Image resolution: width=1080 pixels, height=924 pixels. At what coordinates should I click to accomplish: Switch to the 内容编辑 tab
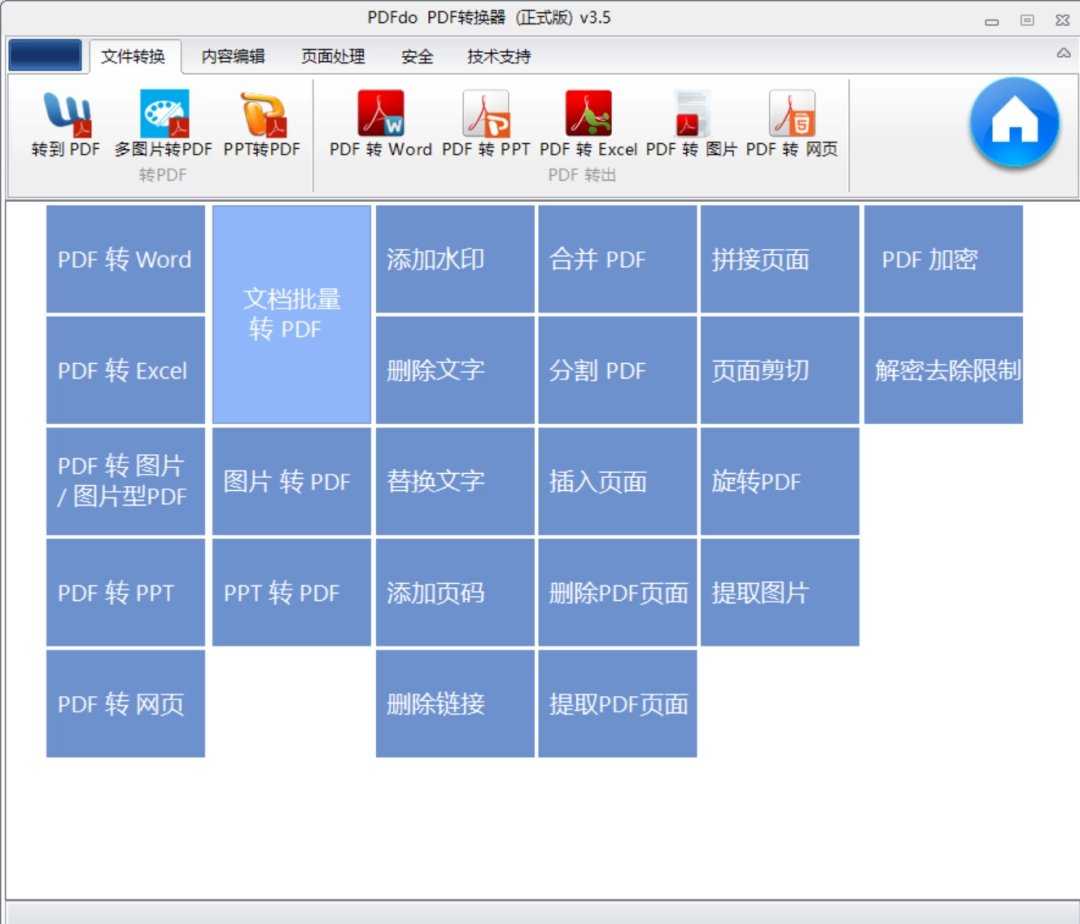[233, 57]
